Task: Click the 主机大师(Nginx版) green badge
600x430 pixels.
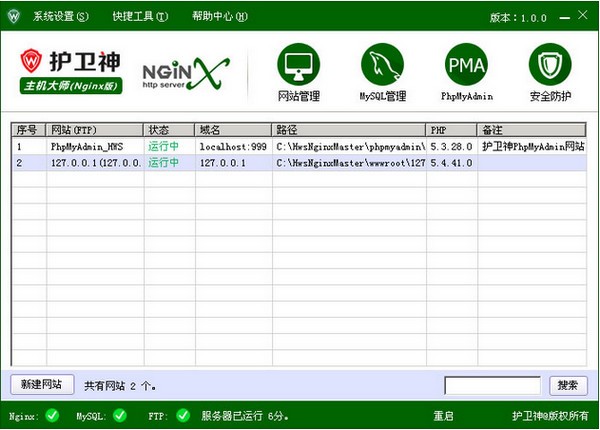Action: (71, 86)
